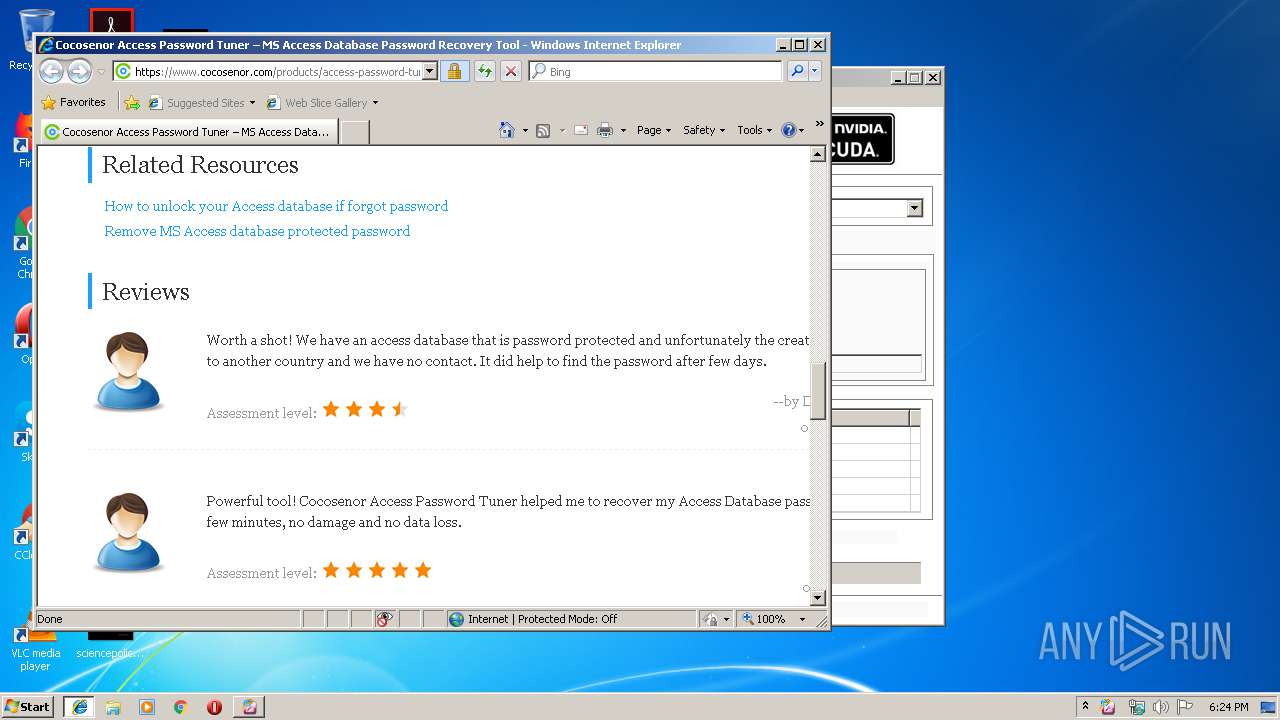Click the network tray icon
The width and height of the screenshot is (1280, 720).
point(1136,707)
